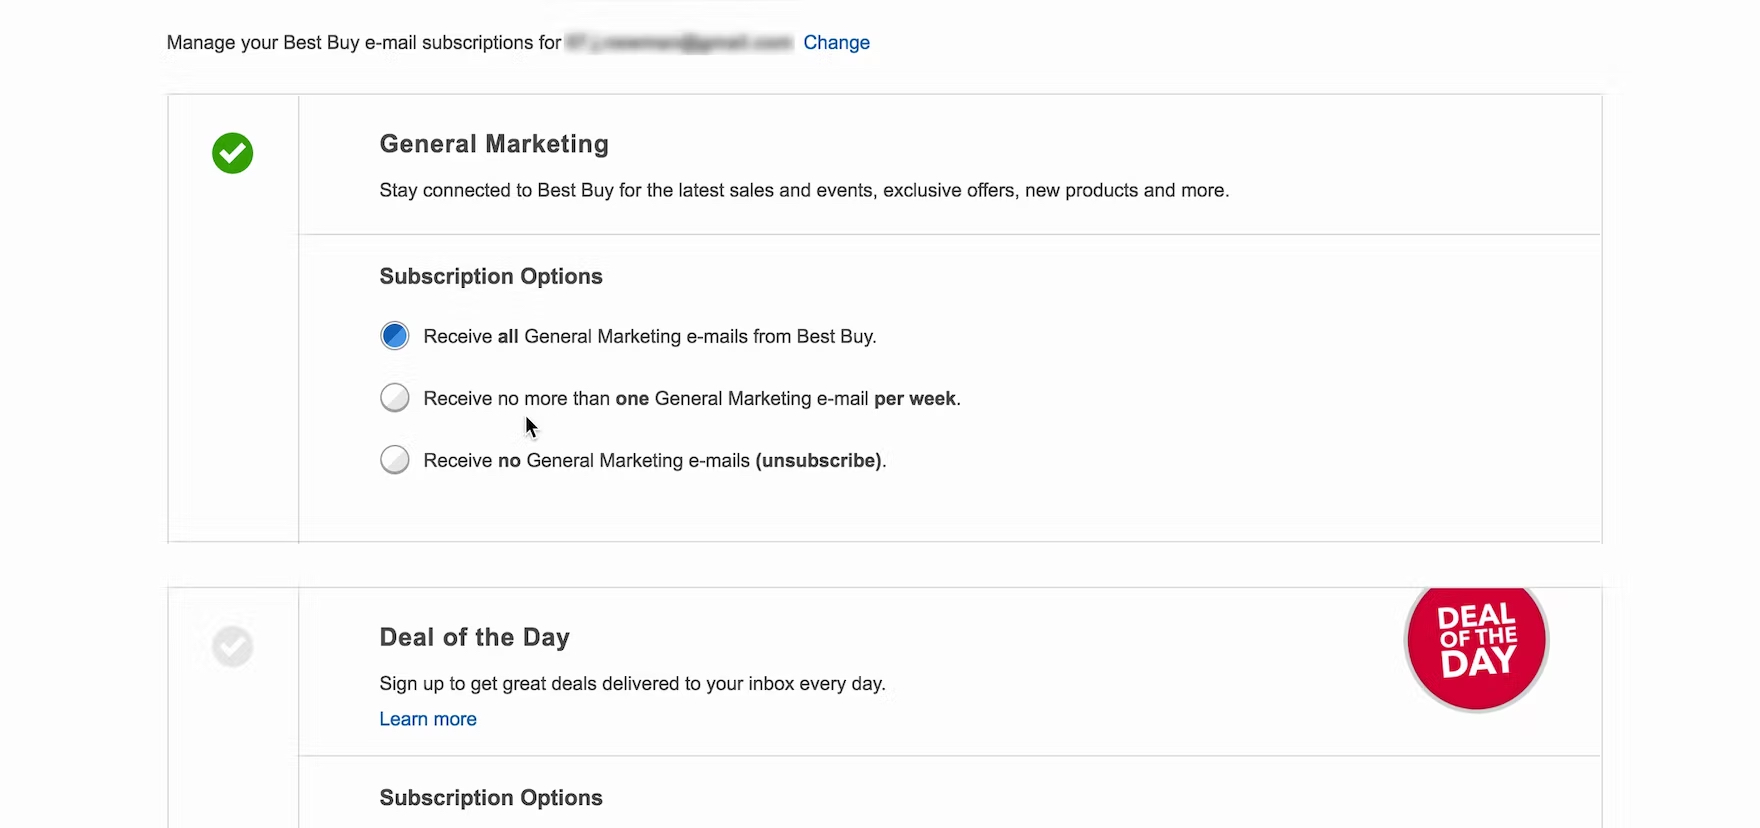Click the 'Sign up to get great deals' text
The image size is (1760, 828).
coord(632,684)
